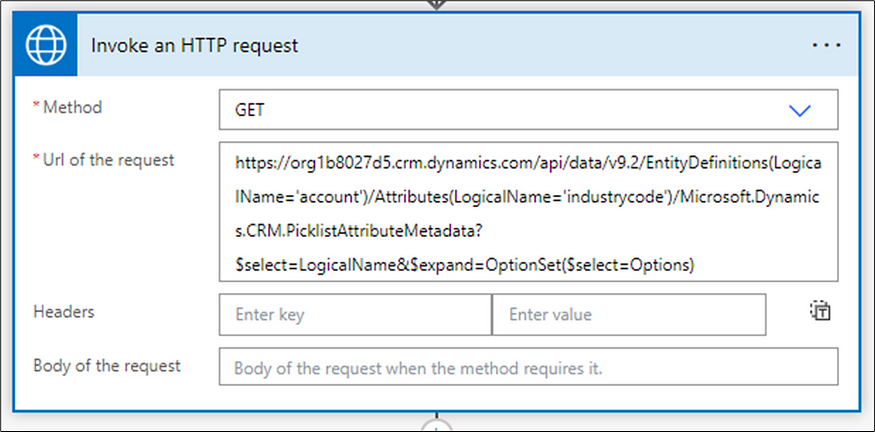Click the insert step plus below card
Viewport: 875px width, 432px height.
pyautogui.click(x=436, y=426)
